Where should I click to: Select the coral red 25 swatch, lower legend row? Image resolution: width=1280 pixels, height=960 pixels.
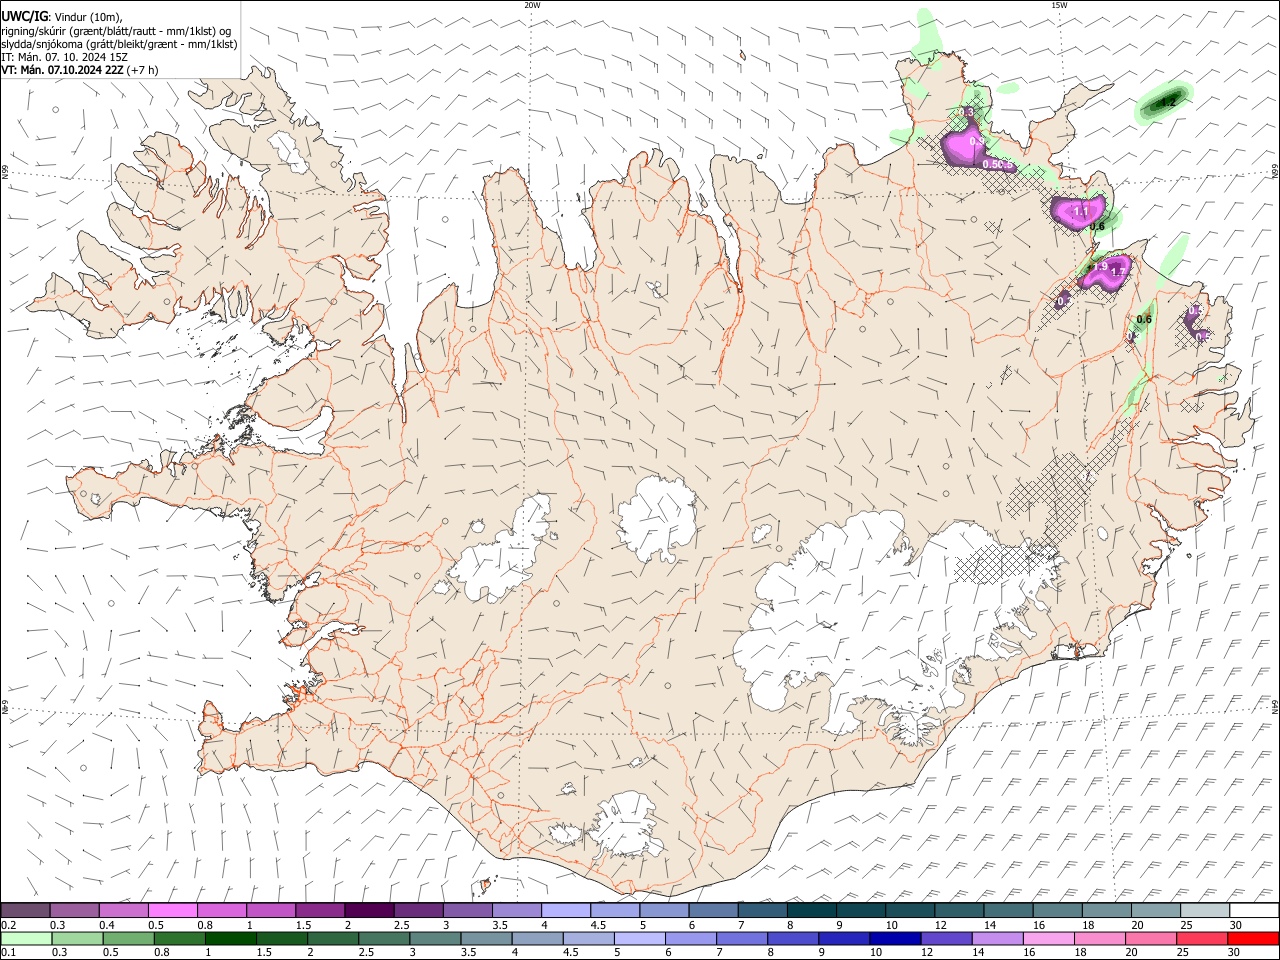1201,938
